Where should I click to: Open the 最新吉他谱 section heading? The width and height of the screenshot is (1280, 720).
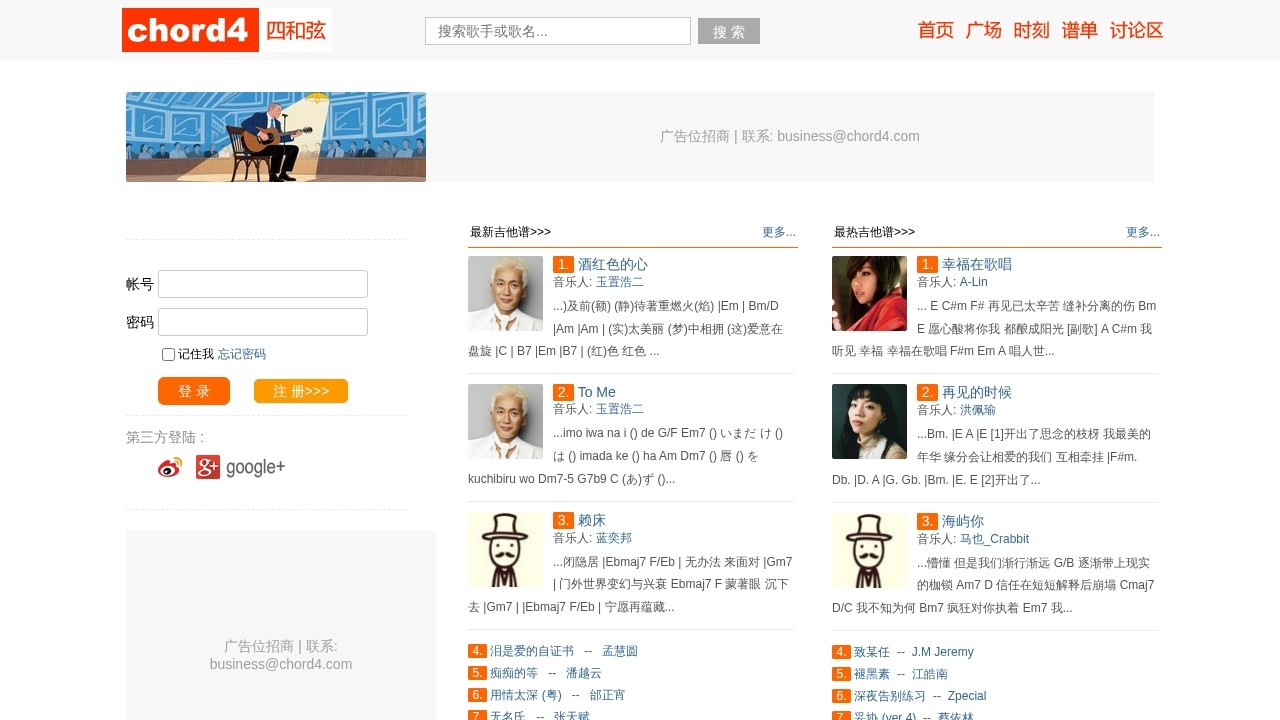point(510,232)
